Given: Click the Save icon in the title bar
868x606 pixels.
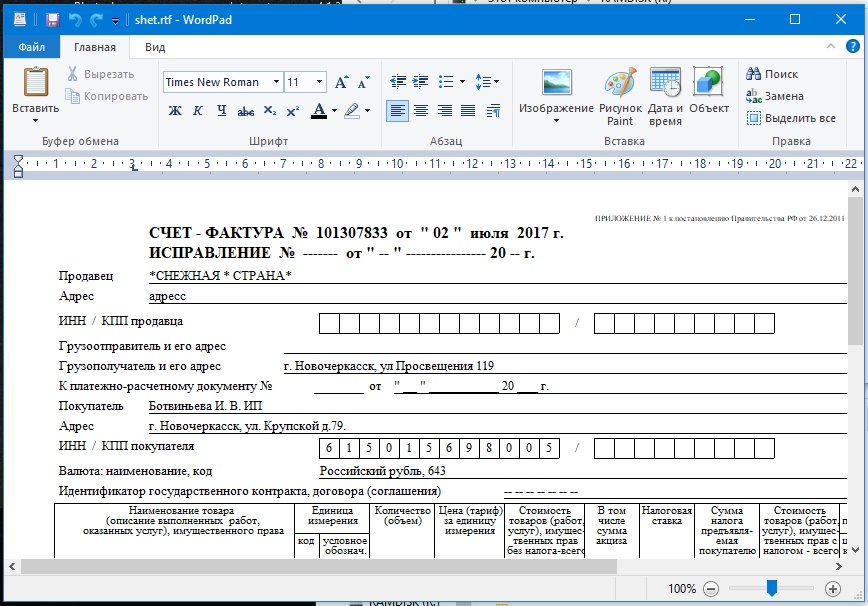Looking at the screenshot, I should (52, 20).
